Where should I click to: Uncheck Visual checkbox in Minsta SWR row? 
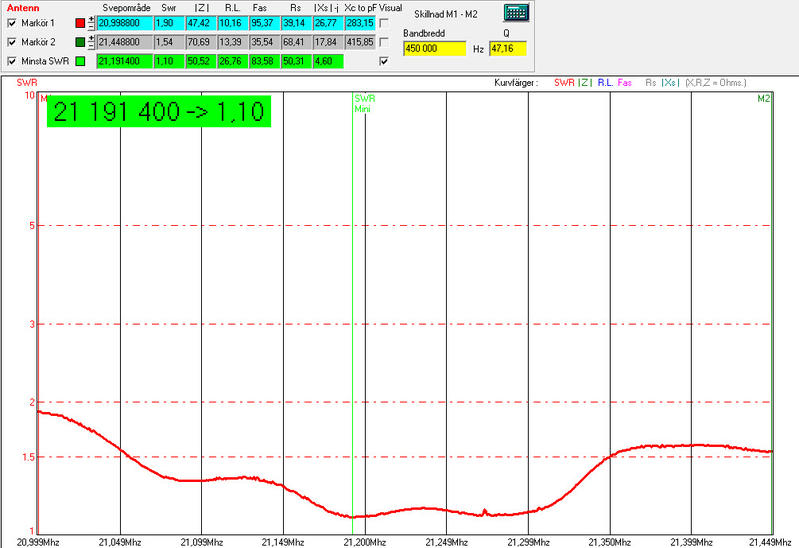(x=384, y=61)
